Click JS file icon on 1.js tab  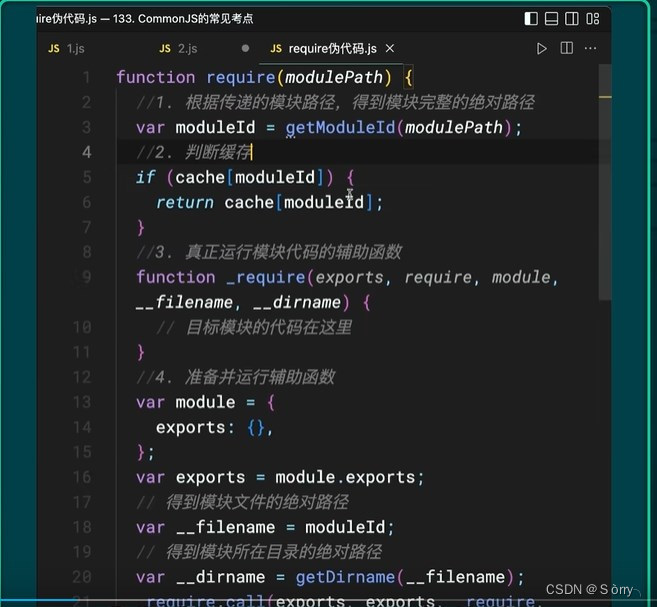pyautogui.click(x=54, y=49)
